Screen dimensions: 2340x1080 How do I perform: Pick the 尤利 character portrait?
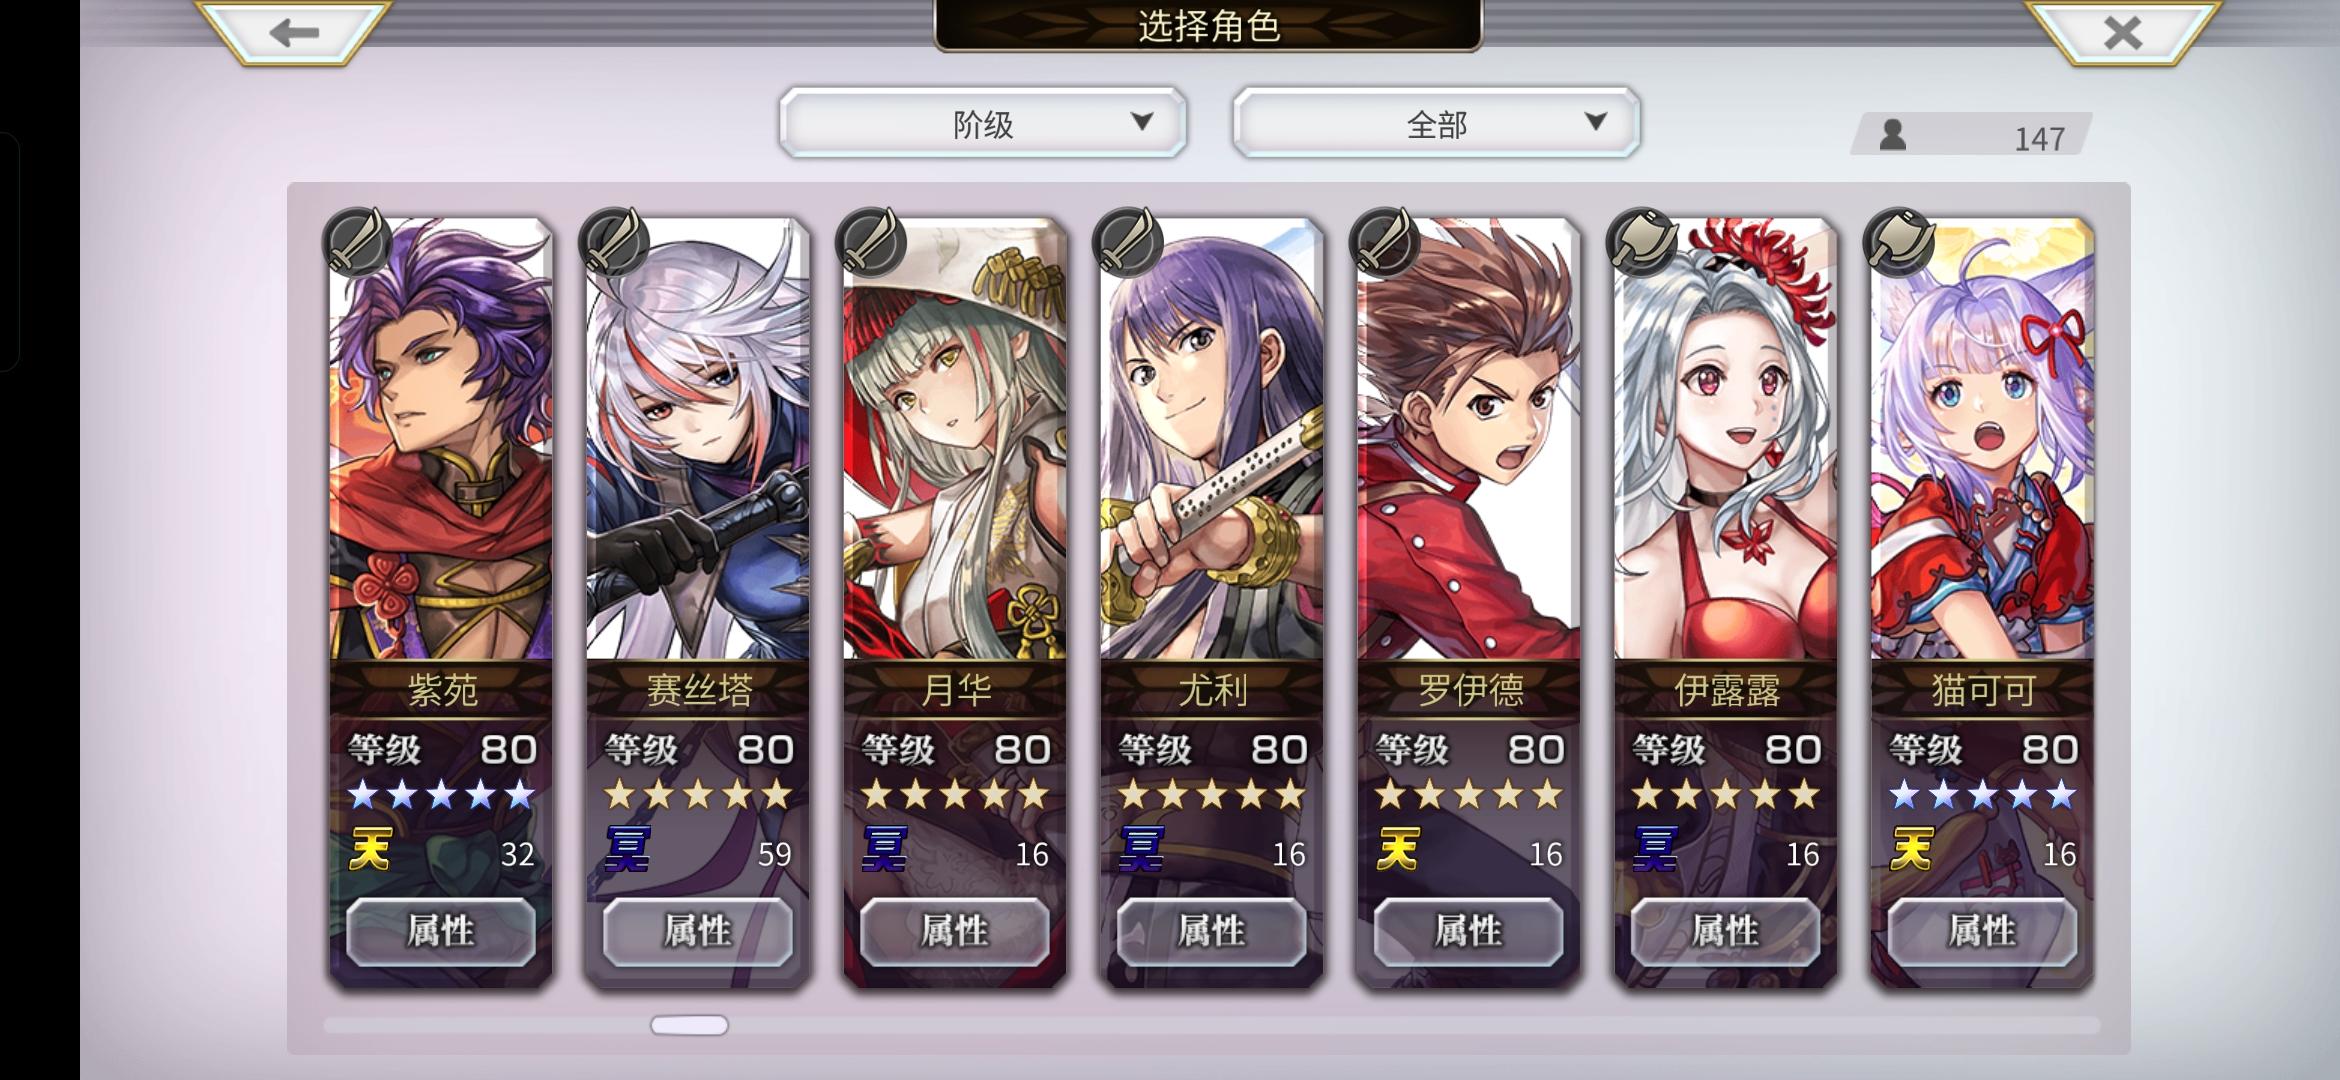click(1212, 438)
